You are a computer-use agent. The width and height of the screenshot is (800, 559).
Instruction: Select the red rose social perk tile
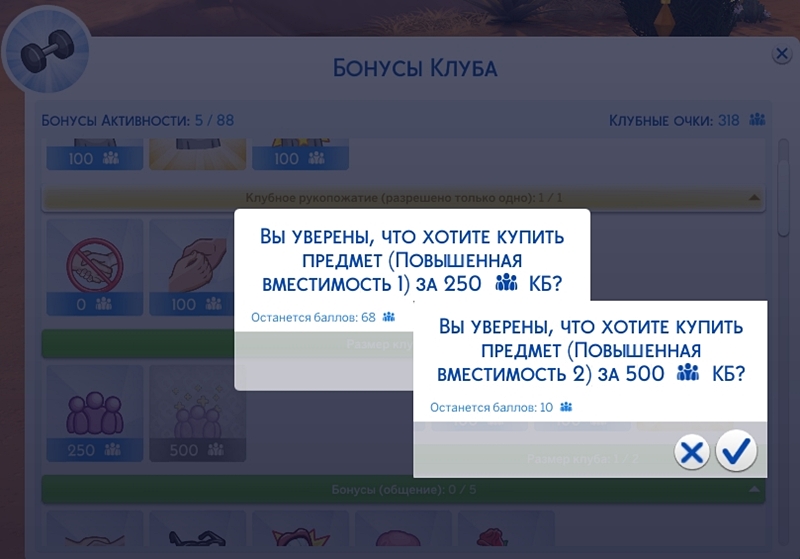click(506, 529)
